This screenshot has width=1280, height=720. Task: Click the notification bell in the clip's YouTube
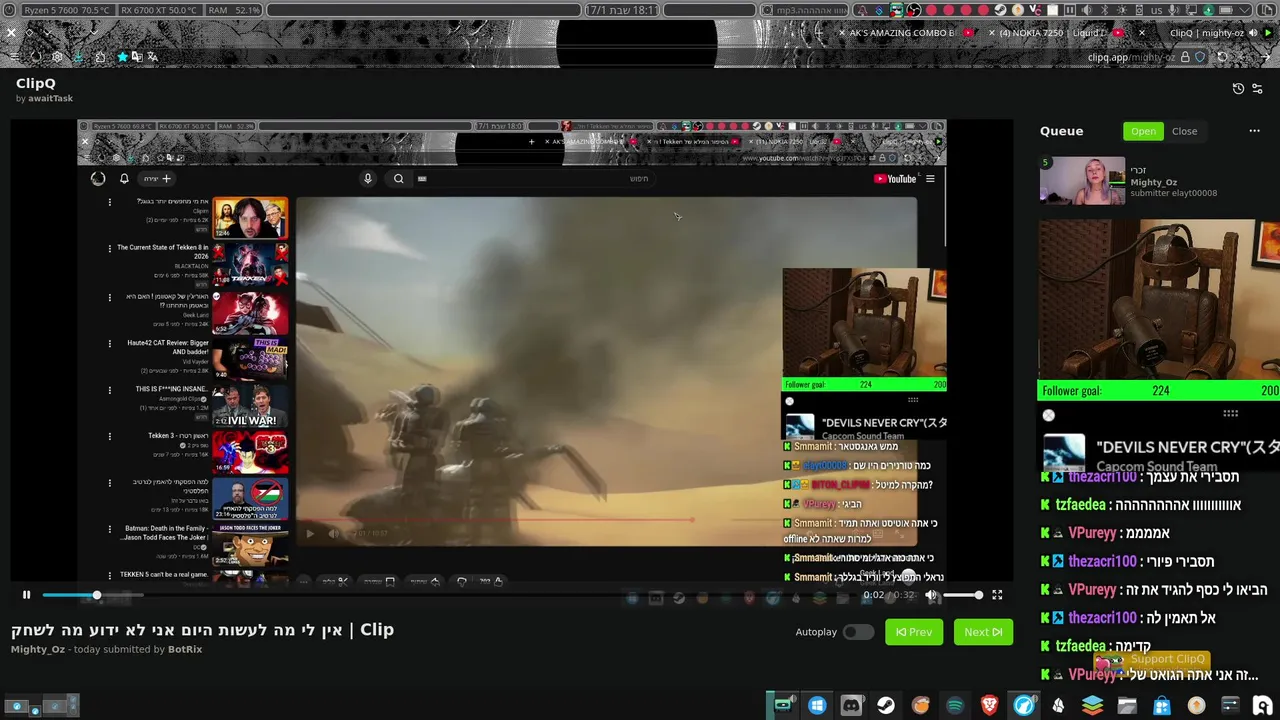click(124, 179)
